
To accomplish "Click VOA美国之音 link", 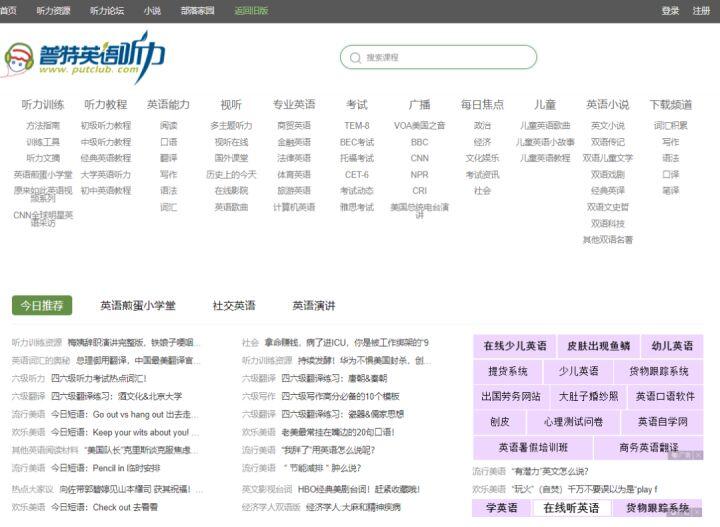I will point(419,125).
